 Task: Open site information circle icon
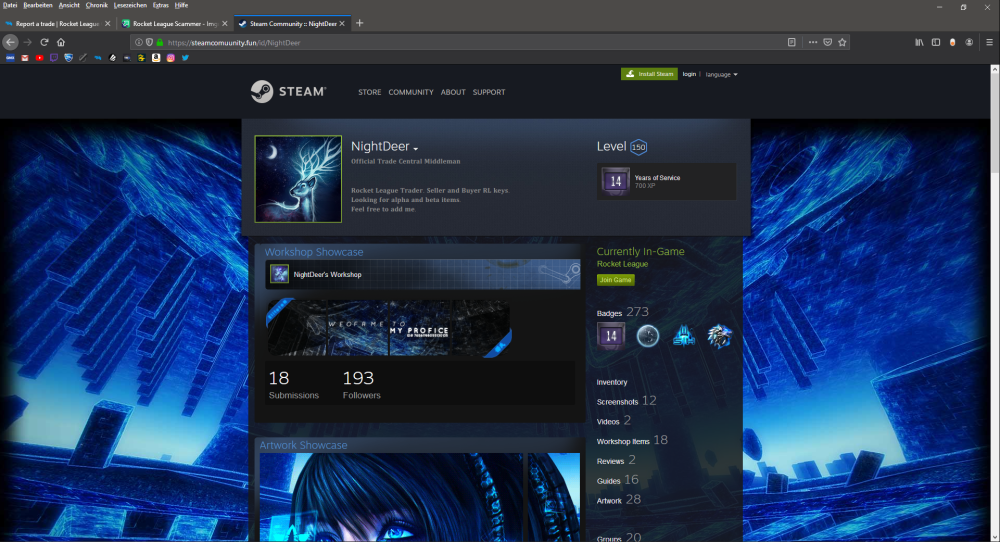click(x=138, y=43)
